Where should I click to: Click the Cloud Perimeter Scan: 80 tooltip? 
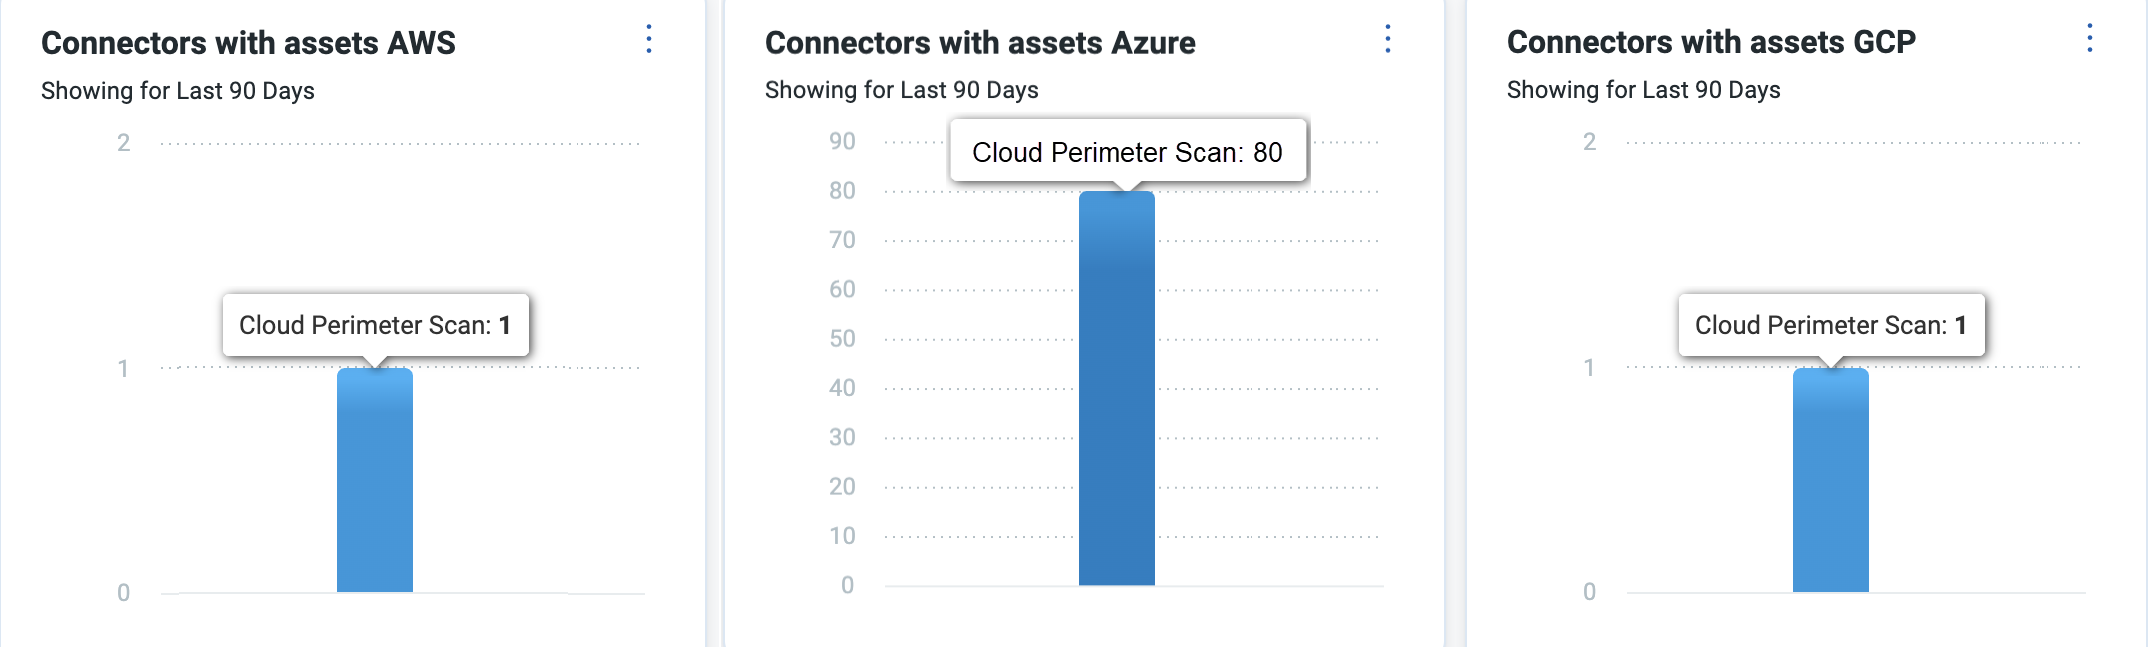tap(1127, 152)
